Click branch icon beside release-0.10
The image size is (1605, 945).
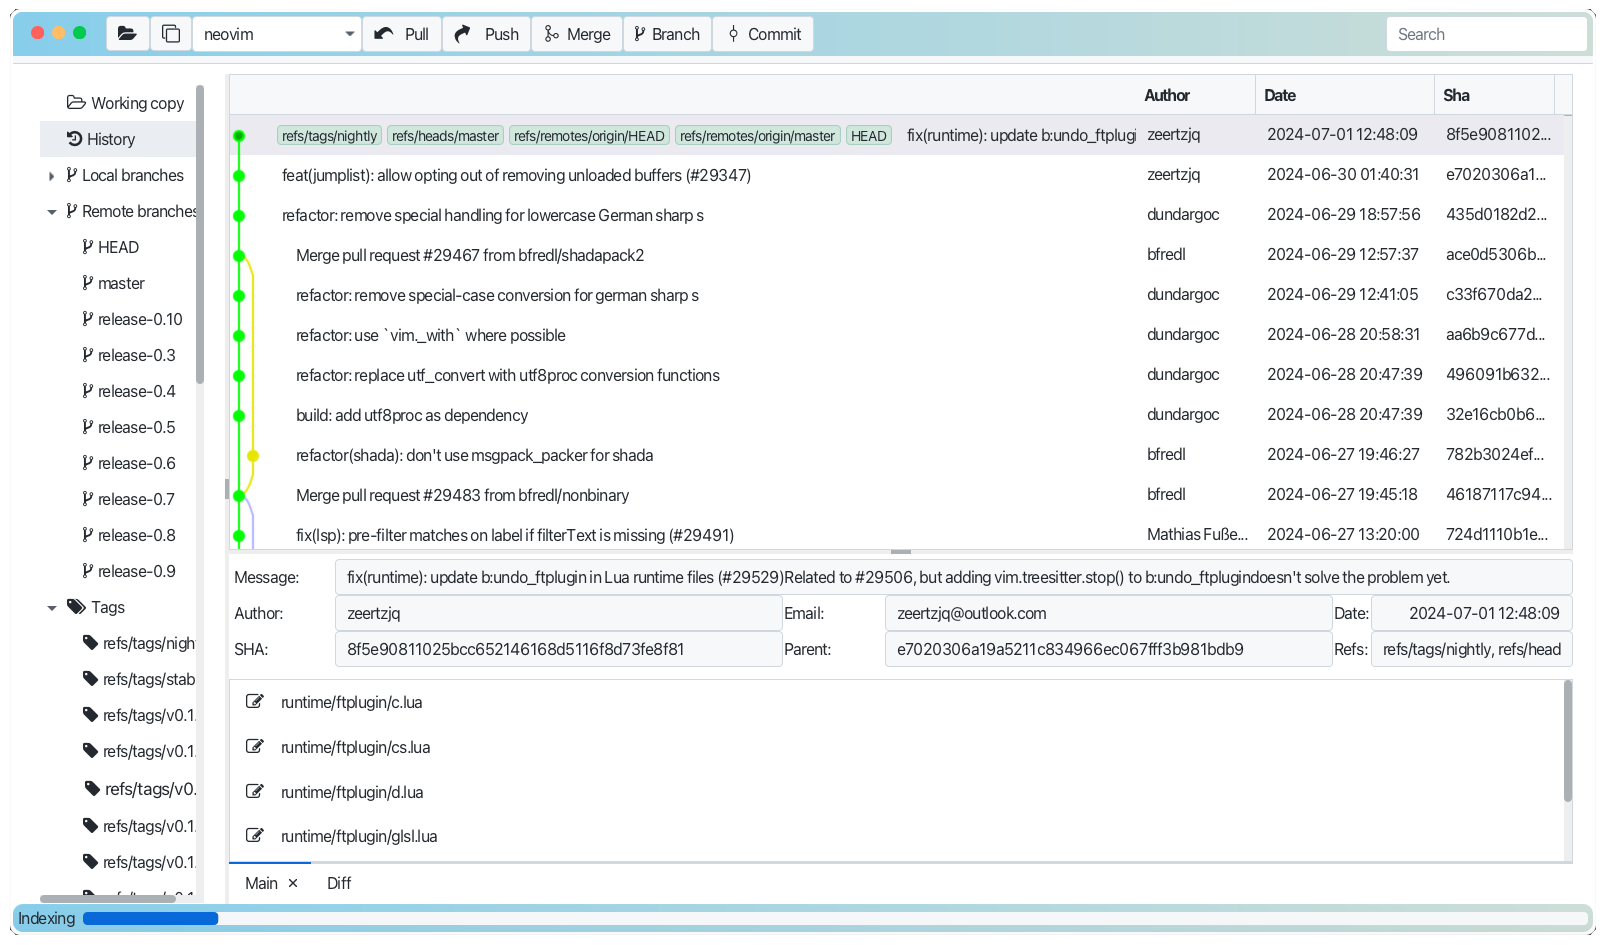coord(87,318)
